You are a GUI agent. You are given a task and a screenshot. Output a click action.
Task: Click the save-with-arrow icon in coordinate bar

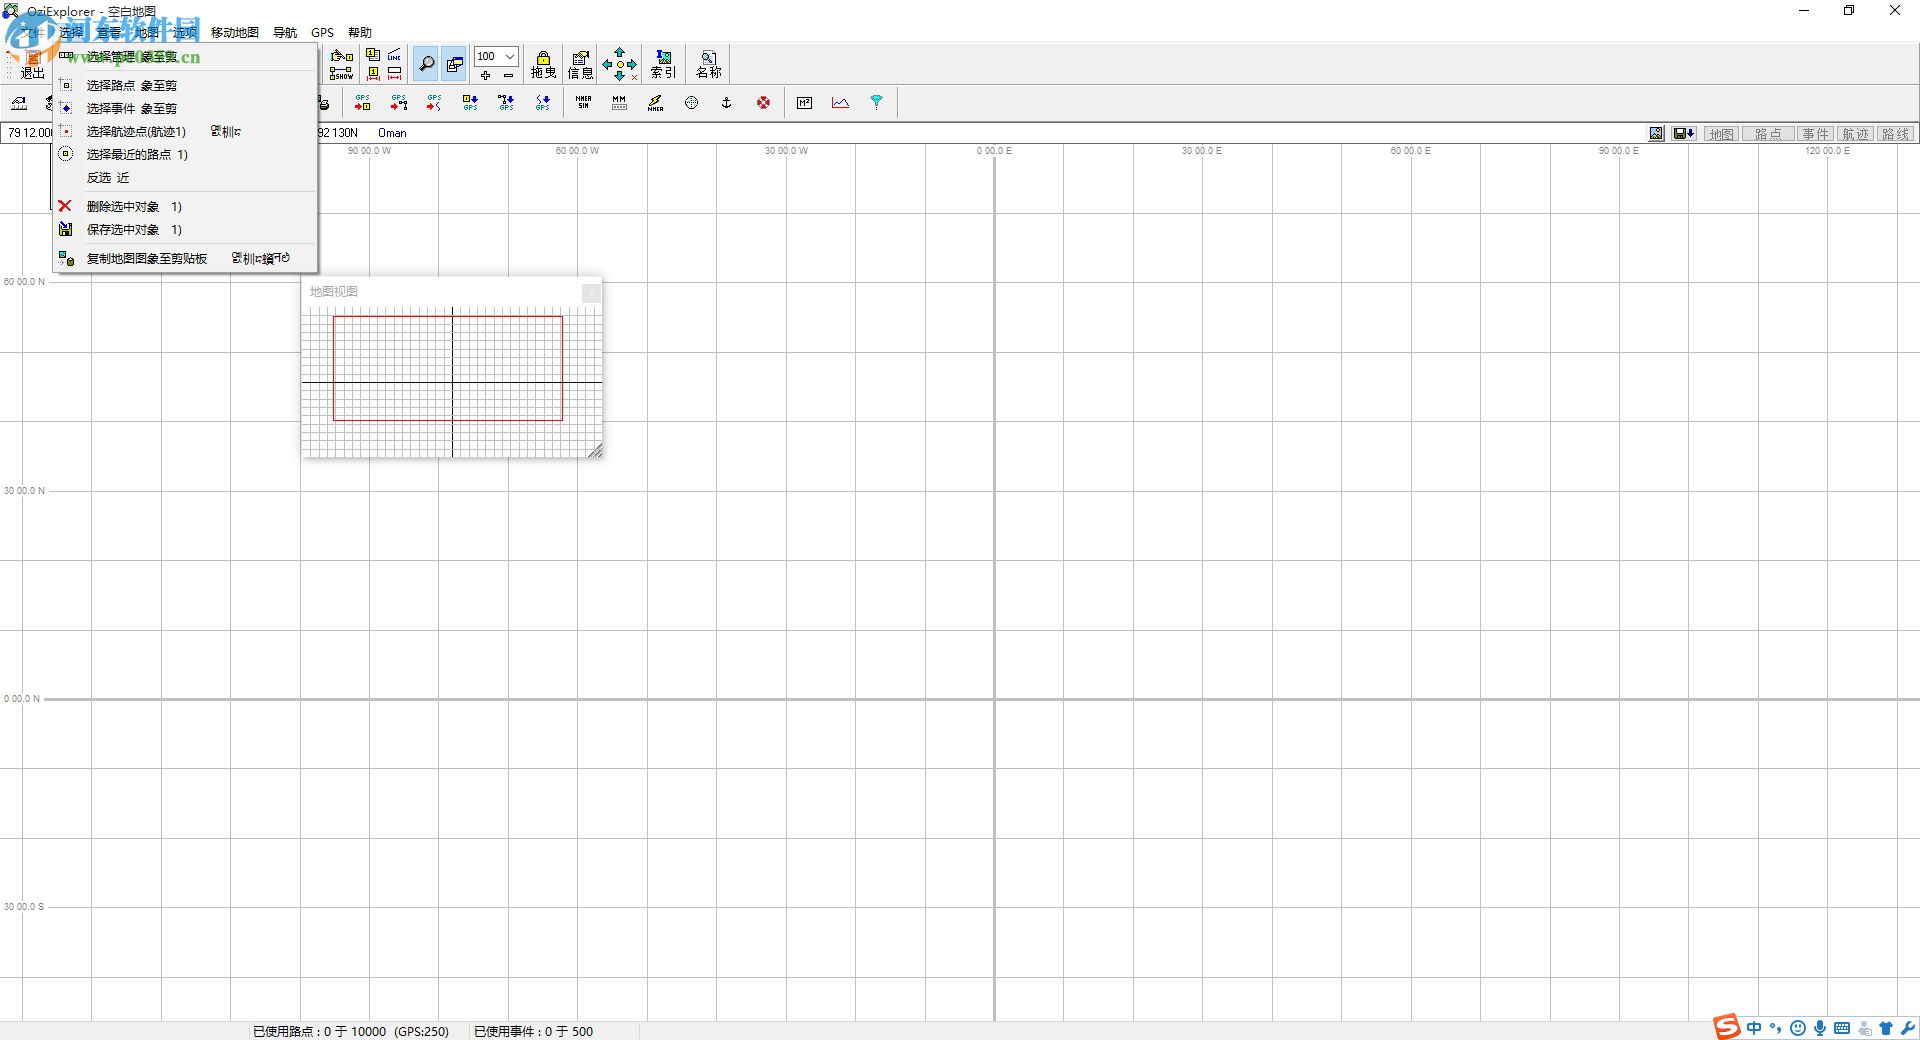click(x=1683, y=133)
